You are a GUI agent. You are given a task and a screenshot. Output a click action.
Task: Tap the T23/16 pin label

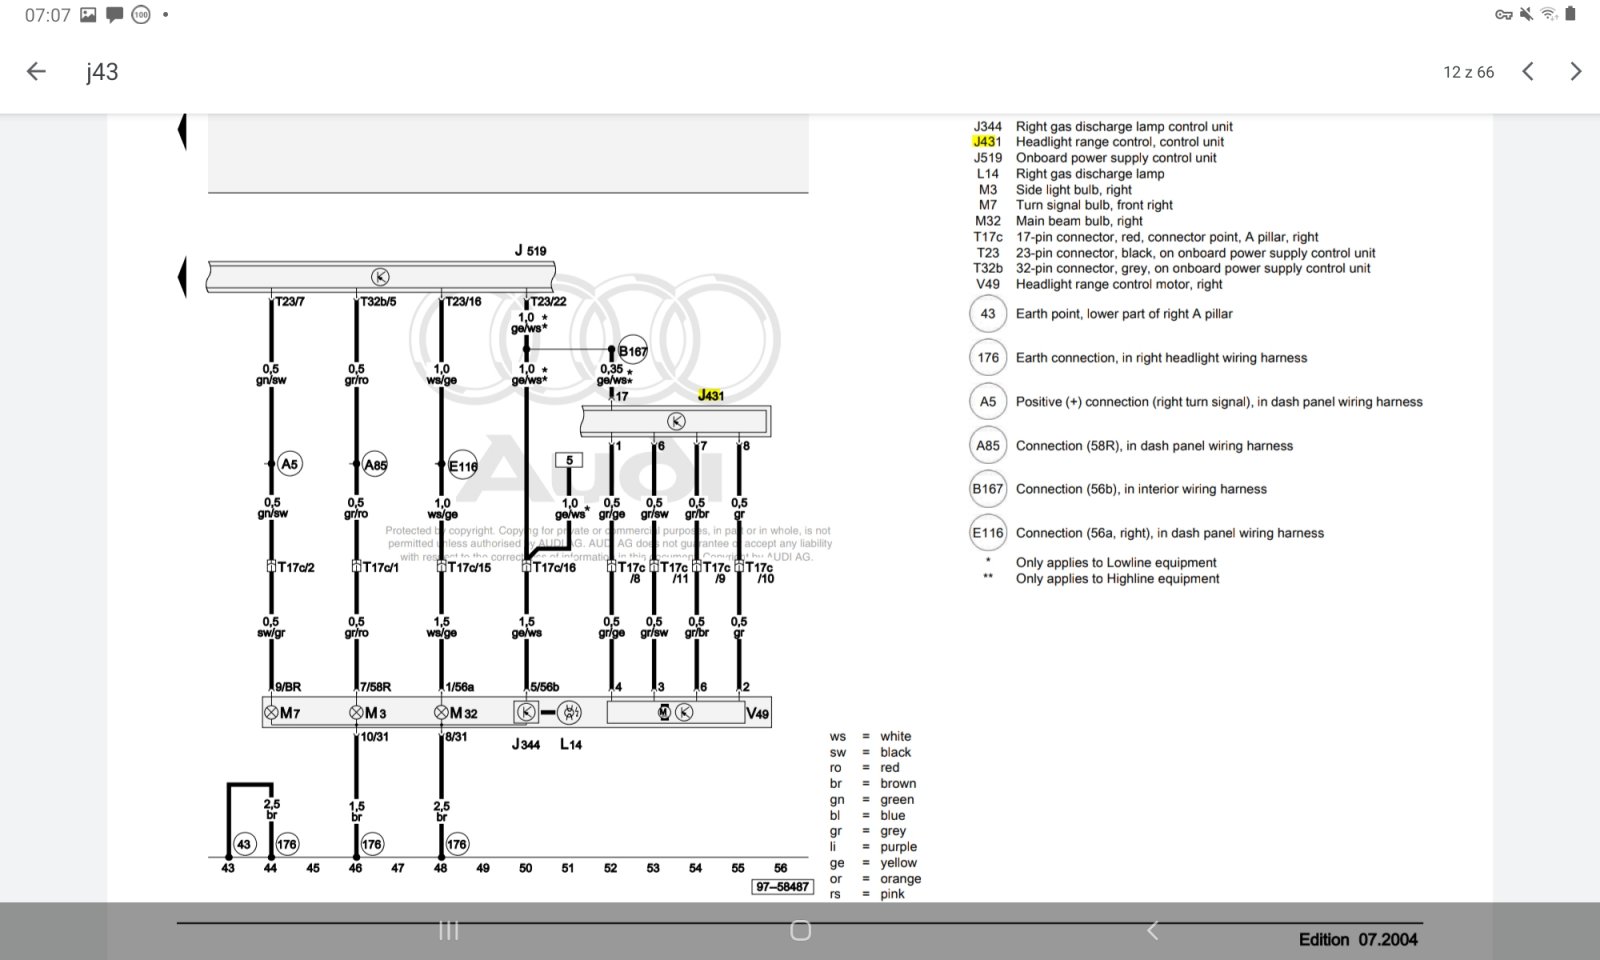click(x=464, y=301)
